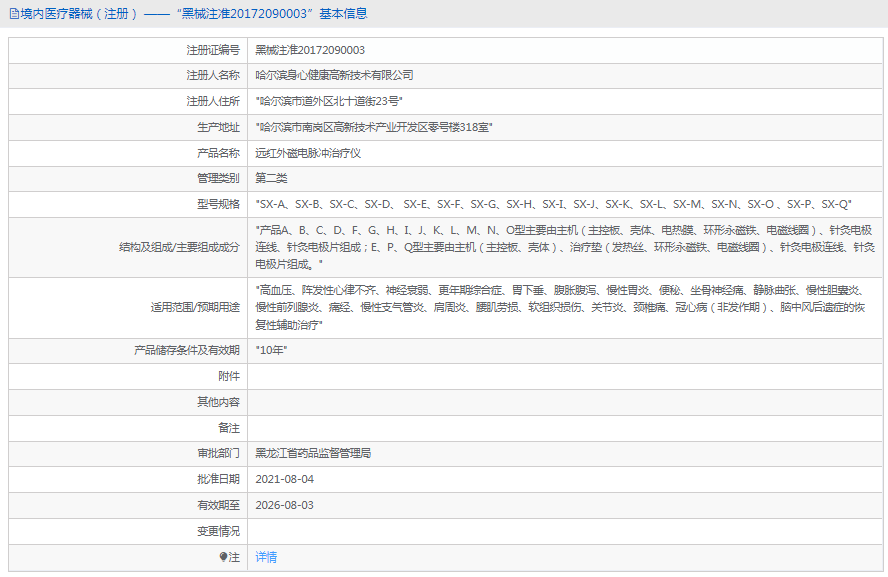Click the 审批部门 label
888x577 pixels.
(x=218, y=454)
